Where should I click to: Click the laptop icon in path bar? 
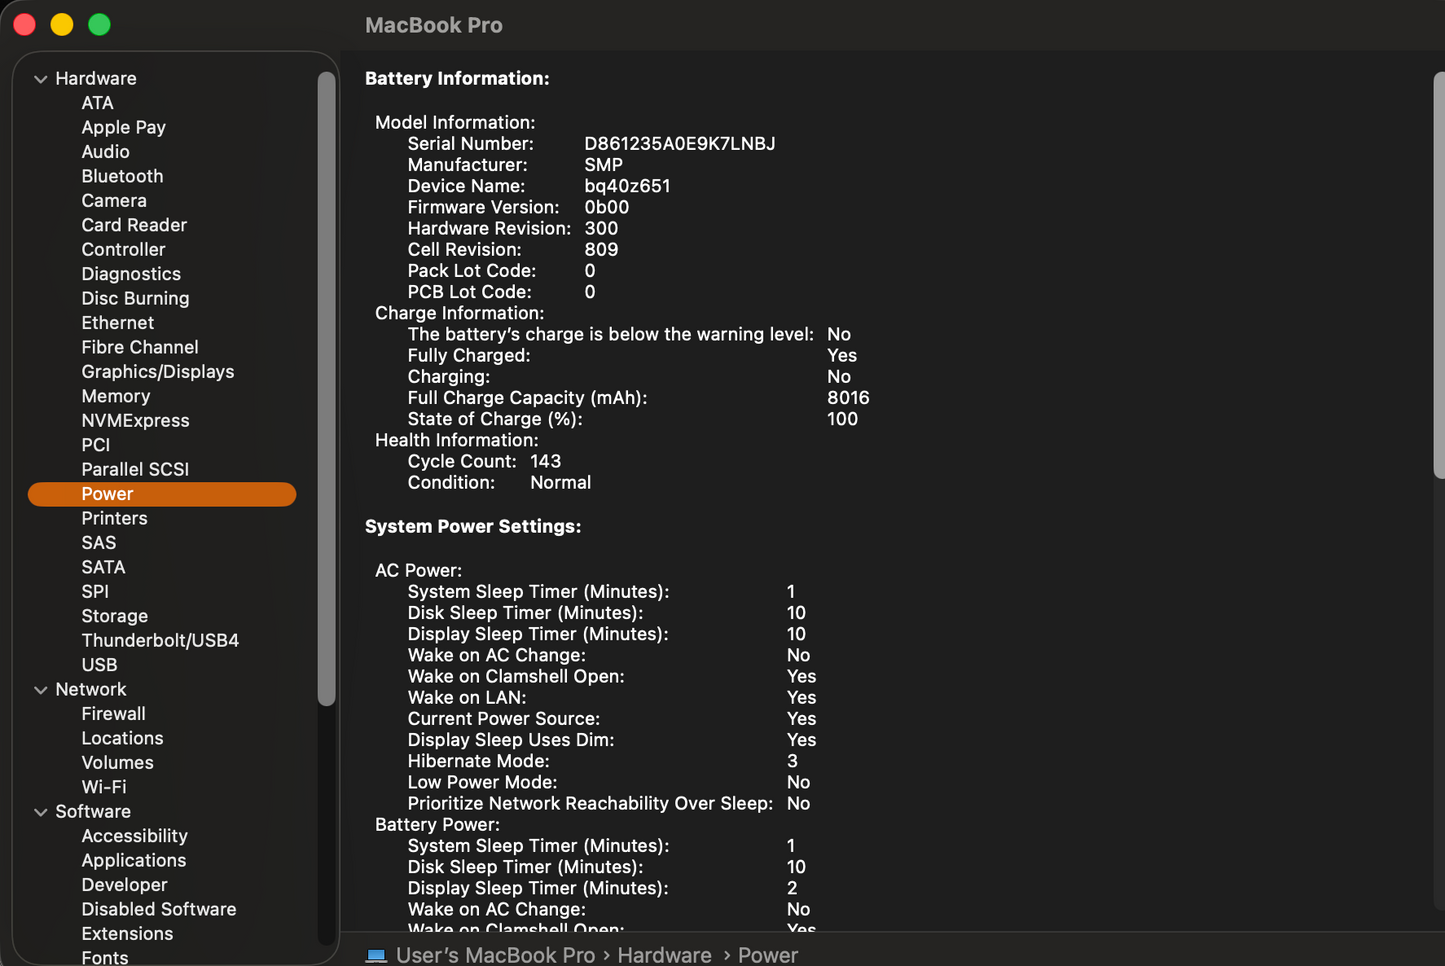pos(376,955)
